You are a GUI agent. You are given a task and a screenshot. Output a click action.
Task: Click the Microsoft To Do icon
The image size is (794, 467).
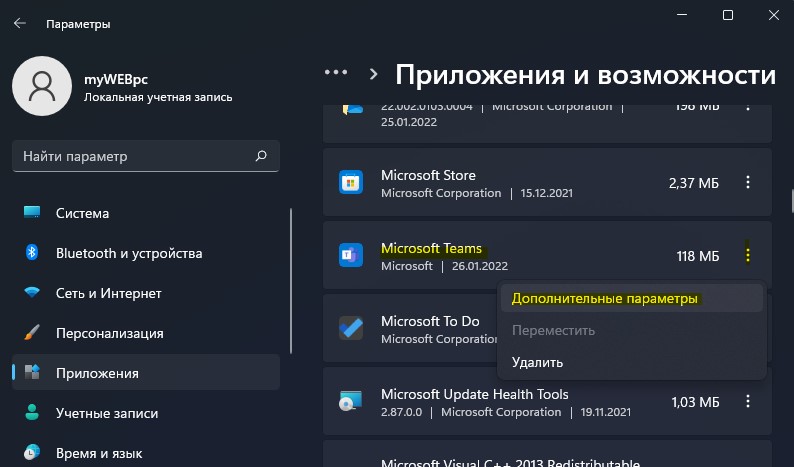(x=351, y=328)
